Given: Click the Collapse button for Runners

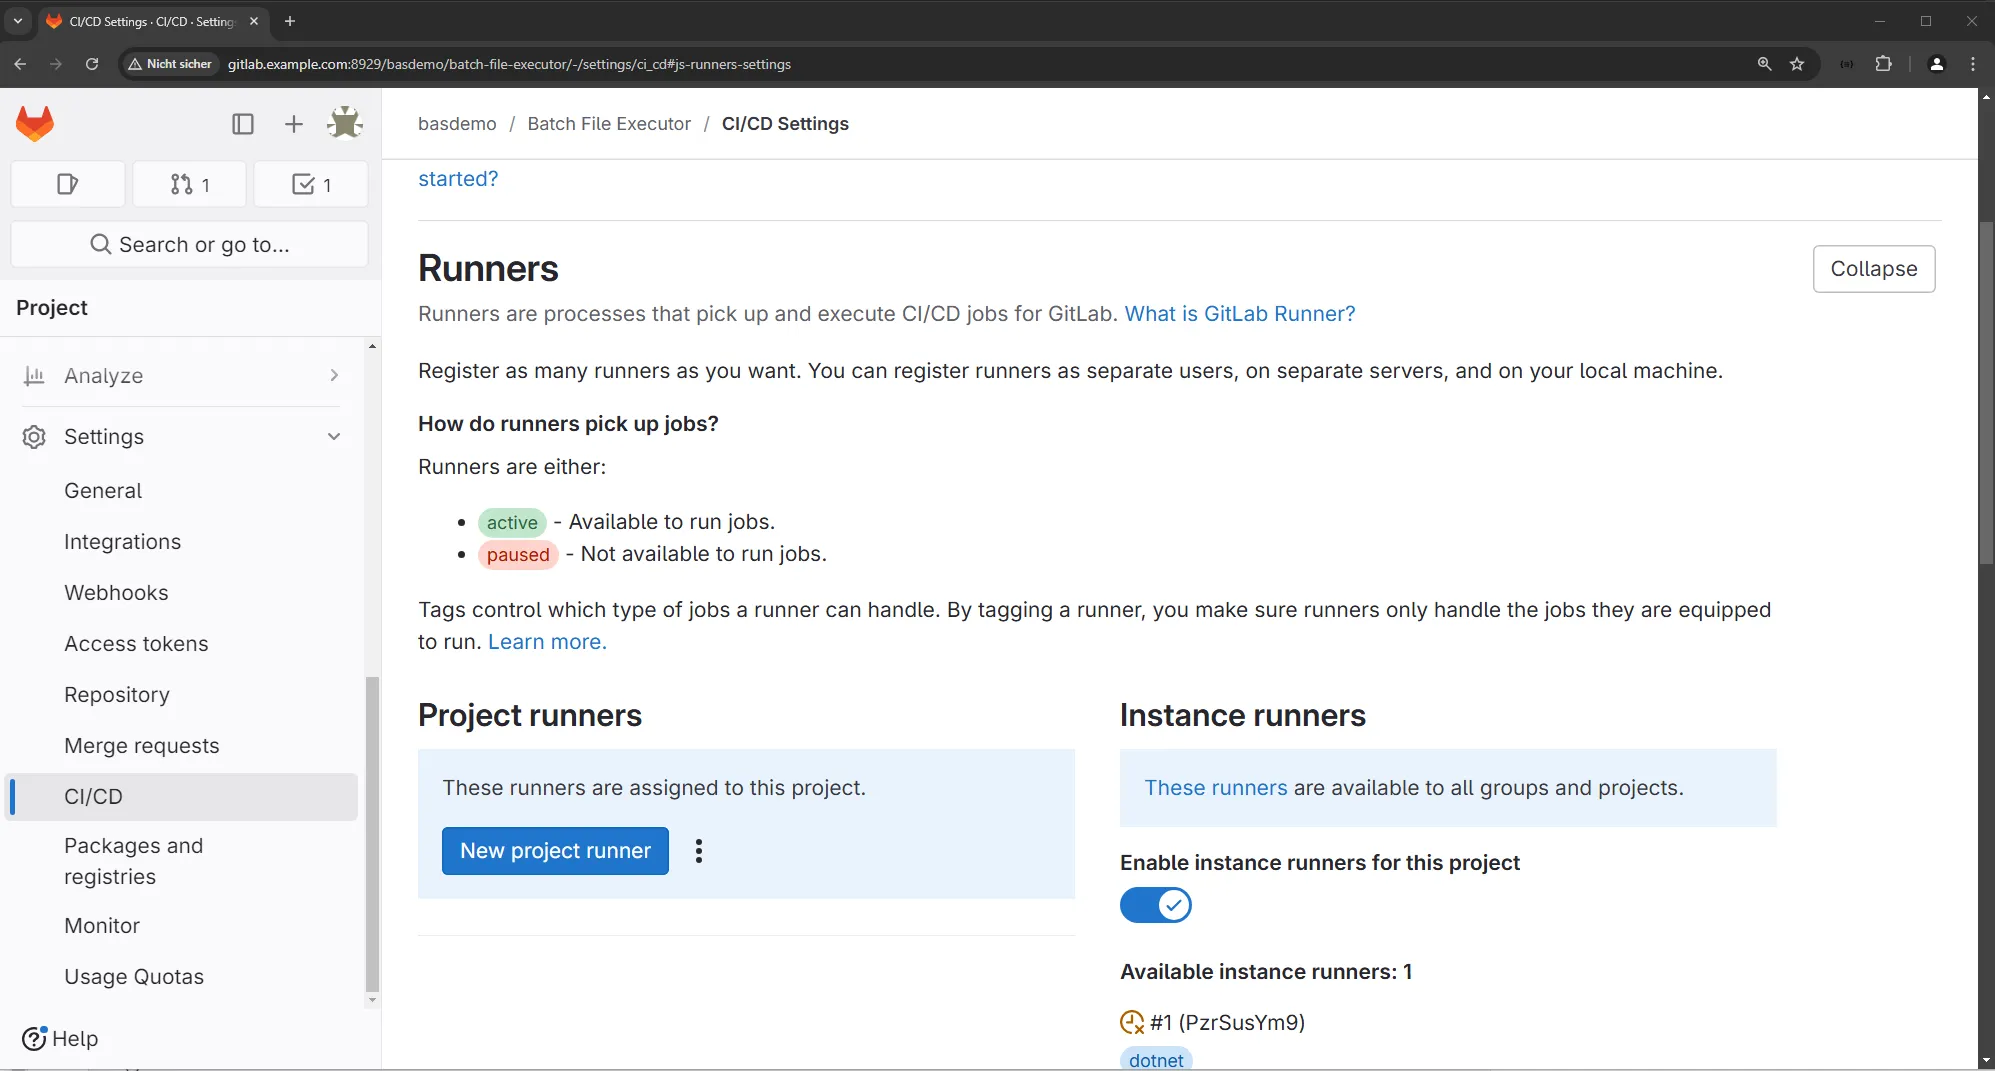Looking at the screenshot, I should pos(1874,269).
